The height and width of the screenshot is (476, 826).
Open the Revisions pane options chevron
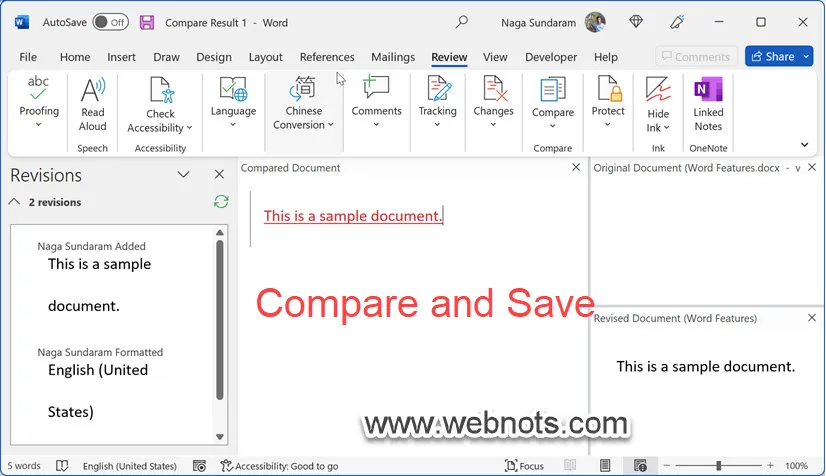[x=184, y=175]
